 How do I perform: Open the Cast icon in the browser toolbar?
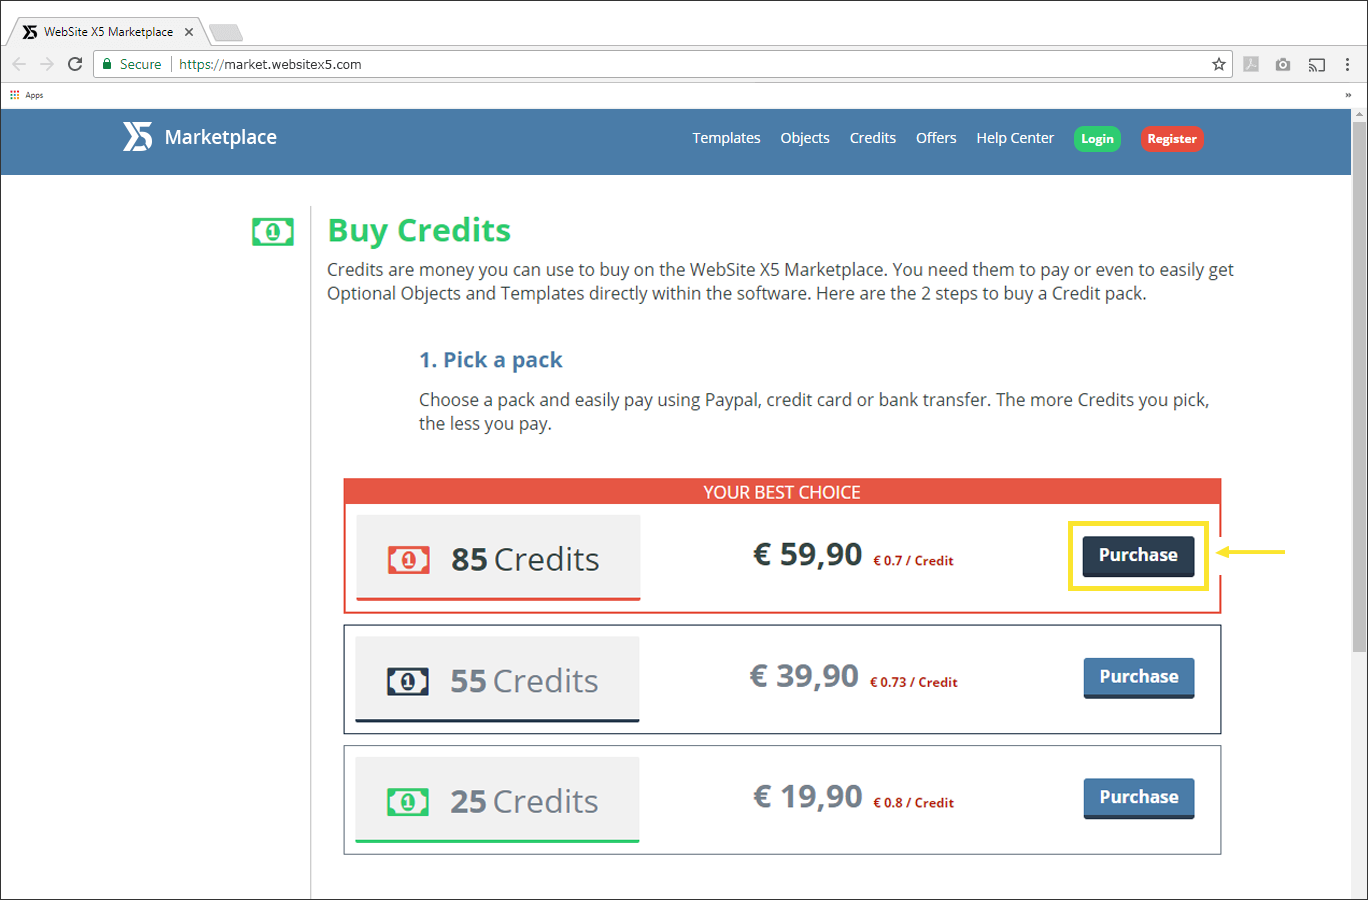coord(1317,64)
